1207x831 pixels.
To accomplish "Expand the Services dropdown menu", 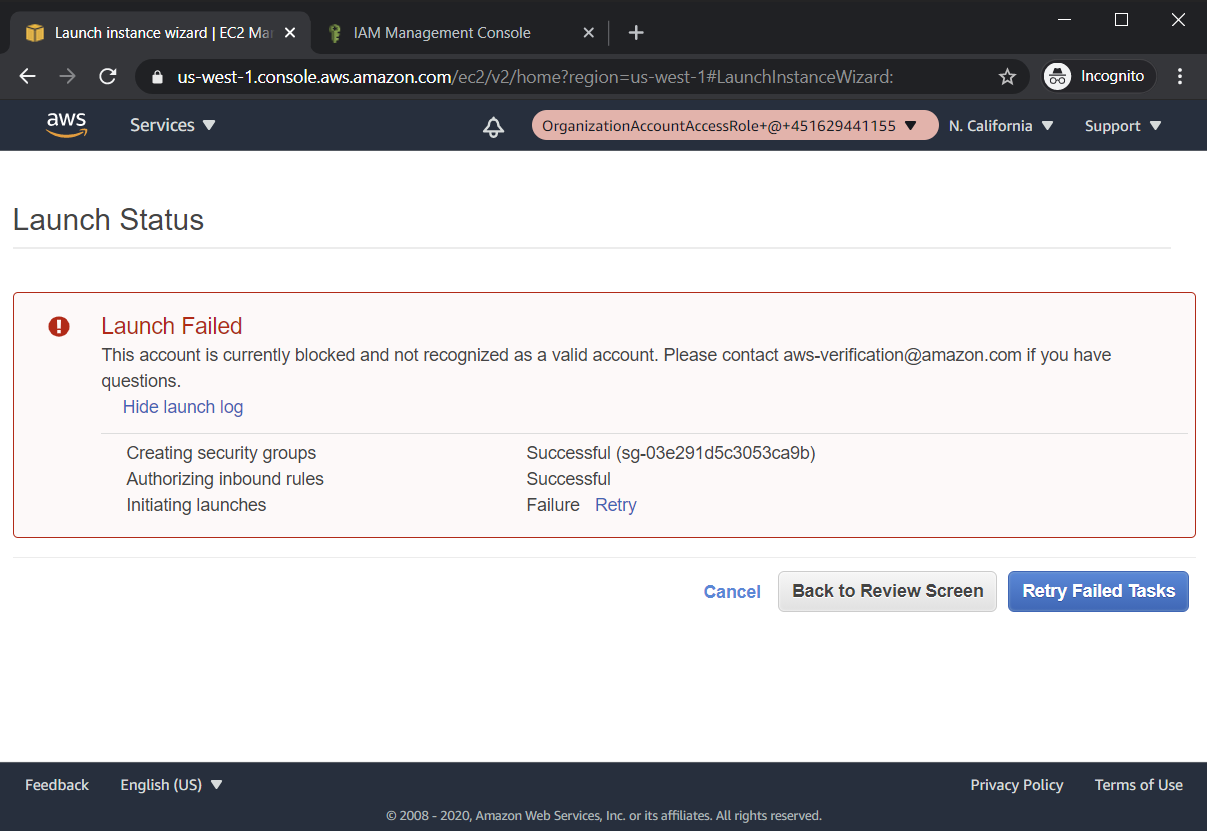I will coord(172,125).
